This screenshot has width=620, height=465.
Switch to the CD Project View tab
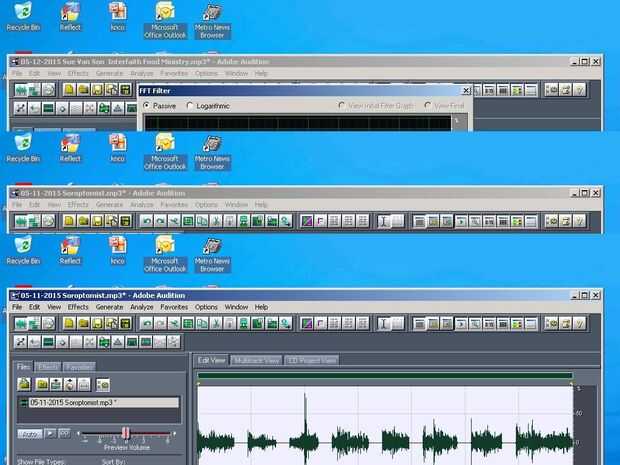point(312,360)
